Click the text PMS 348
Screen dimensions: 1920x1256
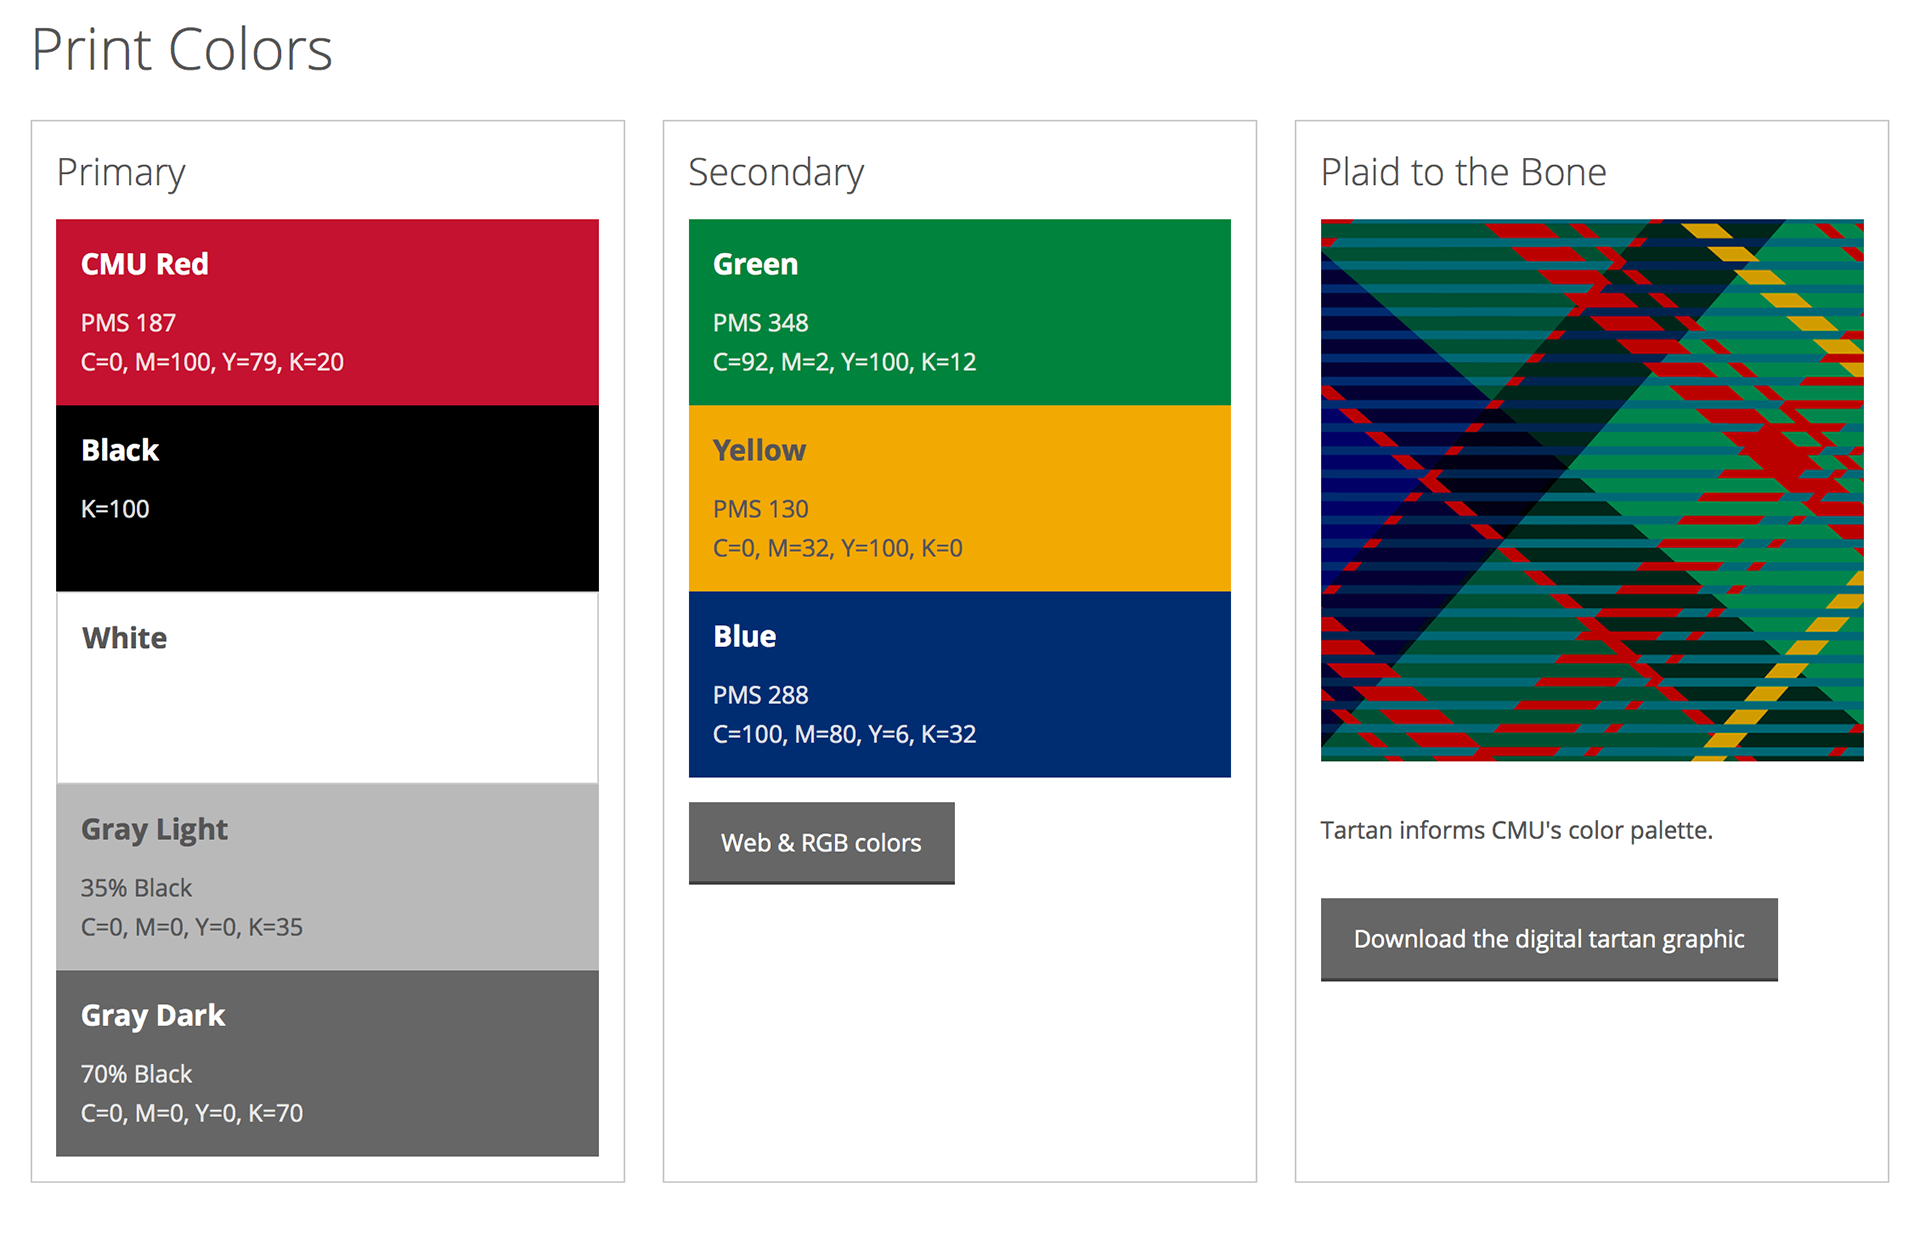tap(760, 323)
